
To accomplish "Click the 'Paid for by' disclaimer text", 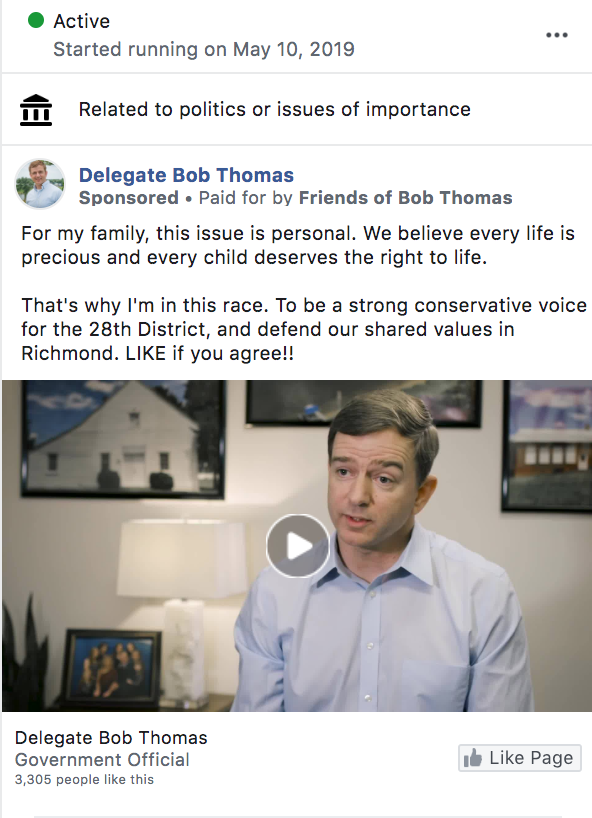I will point(245,198).
